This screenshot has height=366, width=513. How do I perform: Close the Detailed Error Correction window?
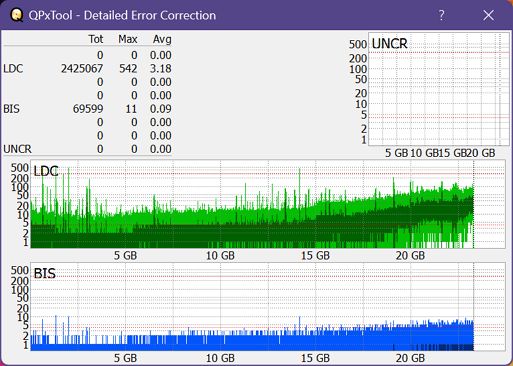pyautogui.click(x=489, y=15)
